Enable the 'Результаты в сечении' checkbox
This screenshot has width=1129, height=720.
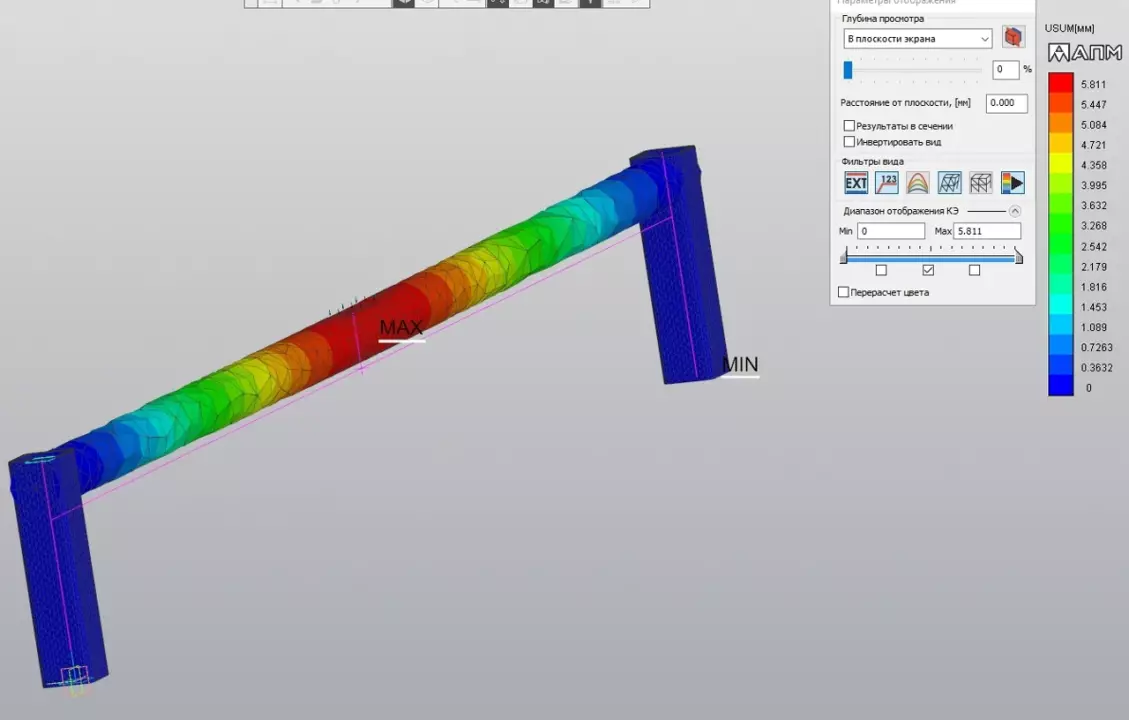849,126
